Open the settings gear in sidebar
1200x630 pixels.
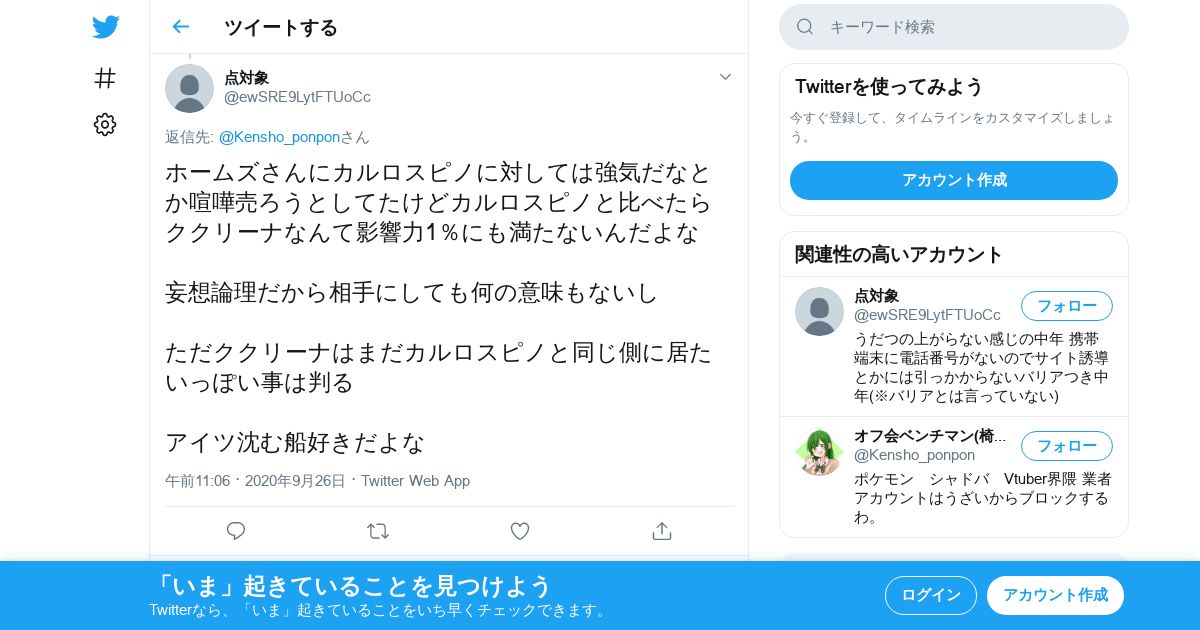tap(105, 124)
